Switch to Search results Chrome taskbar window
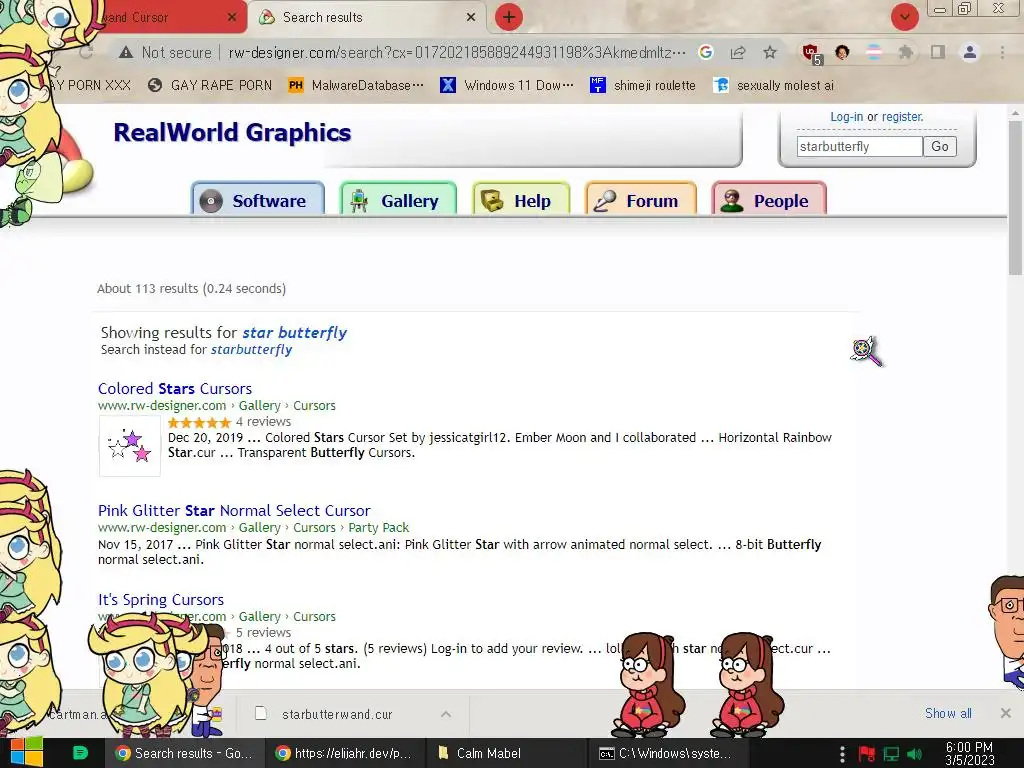The height and width of the screenshot is (768, 1024). click(x=184, y=753)
